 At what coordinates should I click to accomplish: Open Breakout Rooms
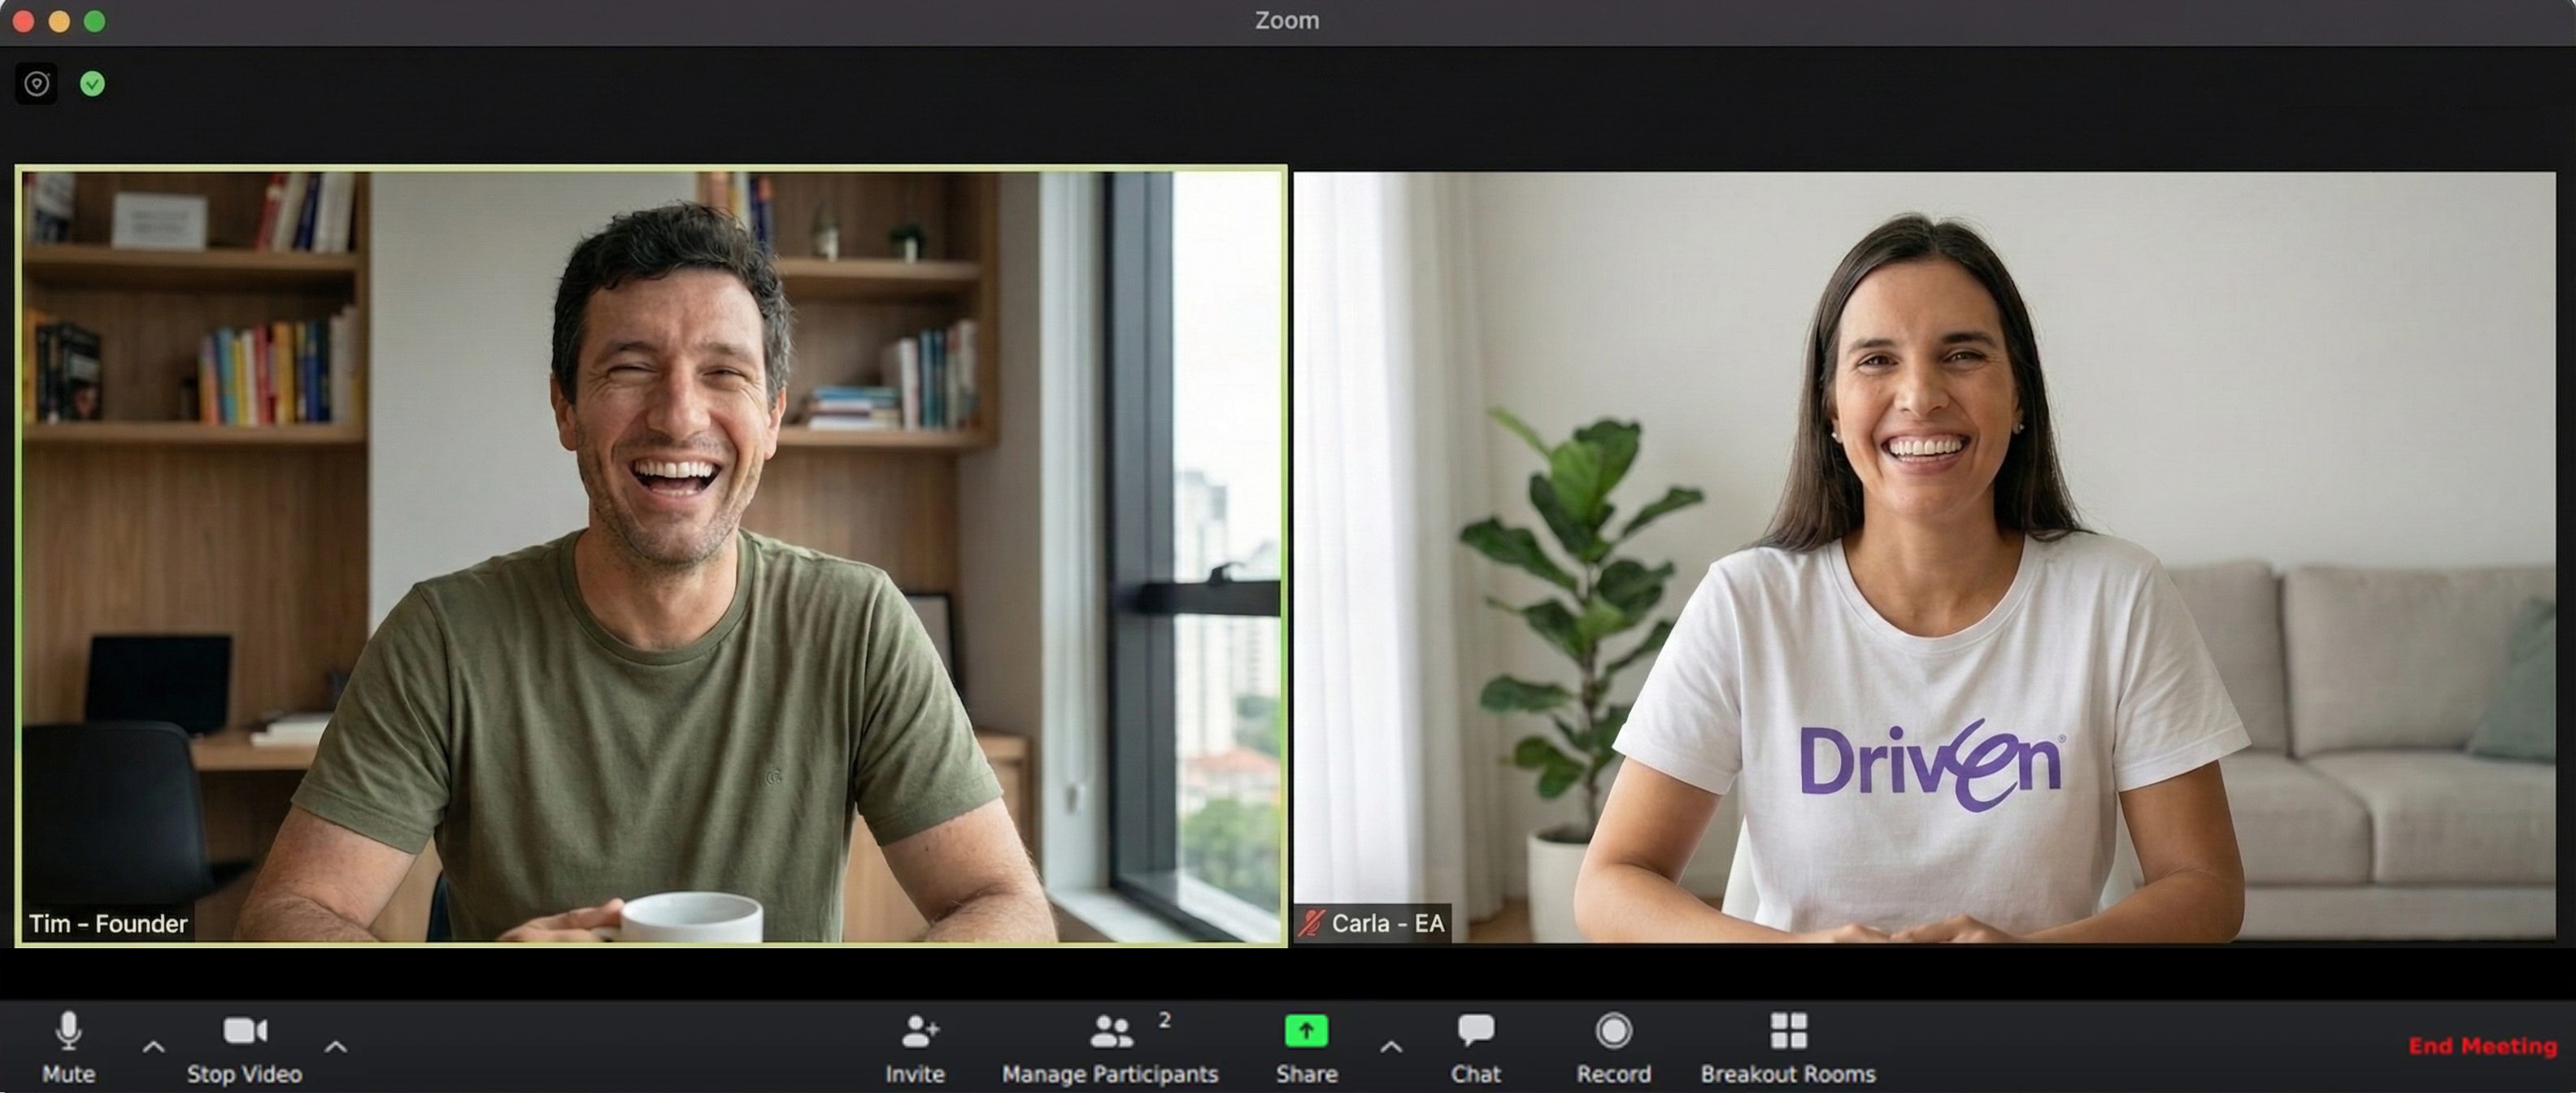1788,1047
